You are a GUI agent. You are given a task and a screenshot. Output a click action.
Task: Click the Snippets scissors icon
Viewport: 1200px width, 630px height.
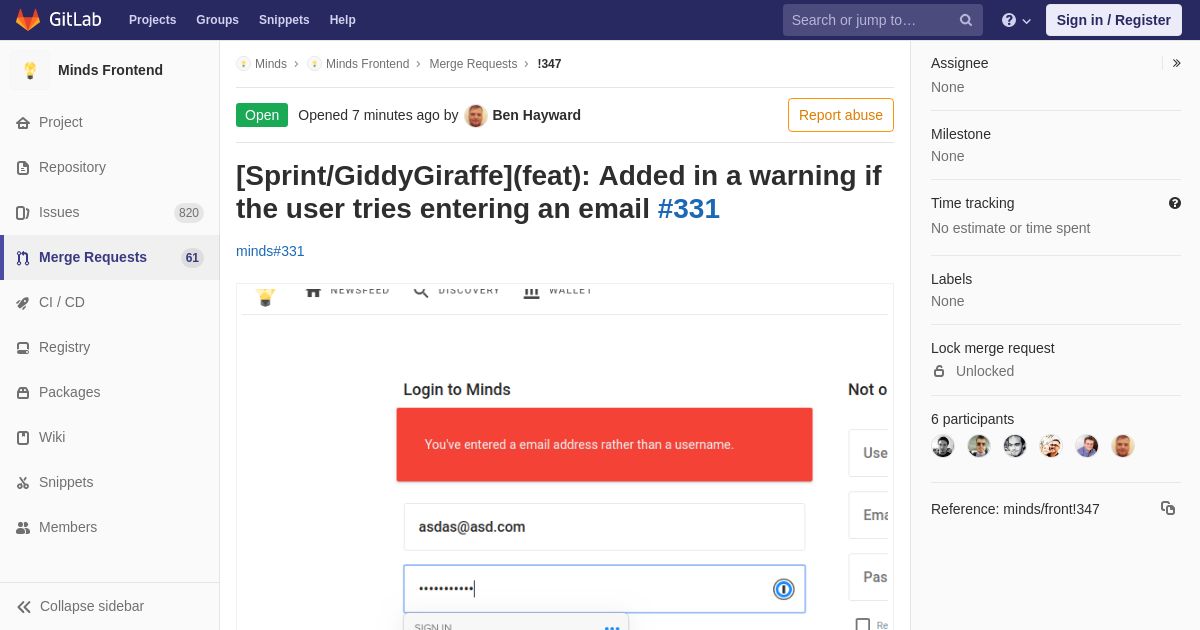point(23,483)
